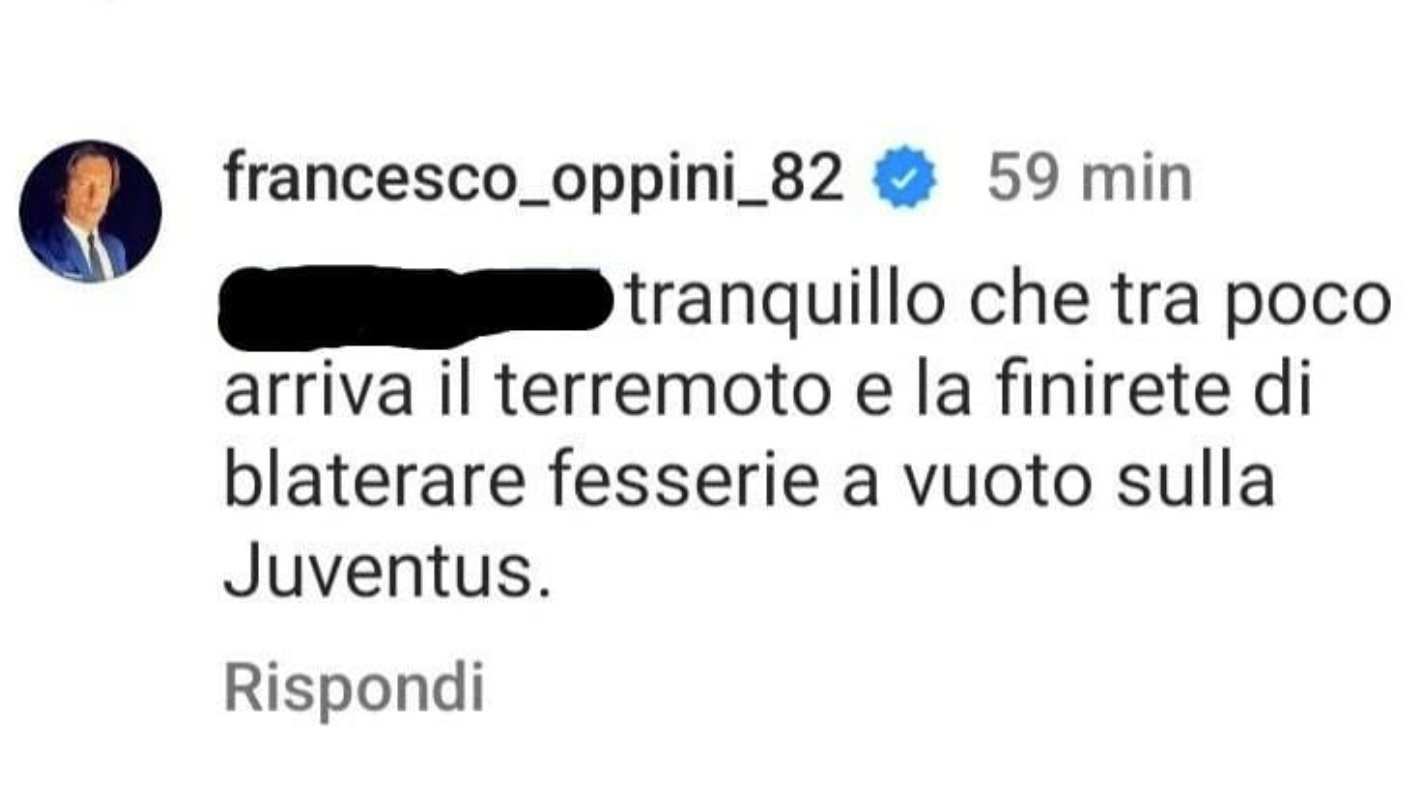Click the word che in the comment
Viewport: 1419px width, 800px height.
1022,304
